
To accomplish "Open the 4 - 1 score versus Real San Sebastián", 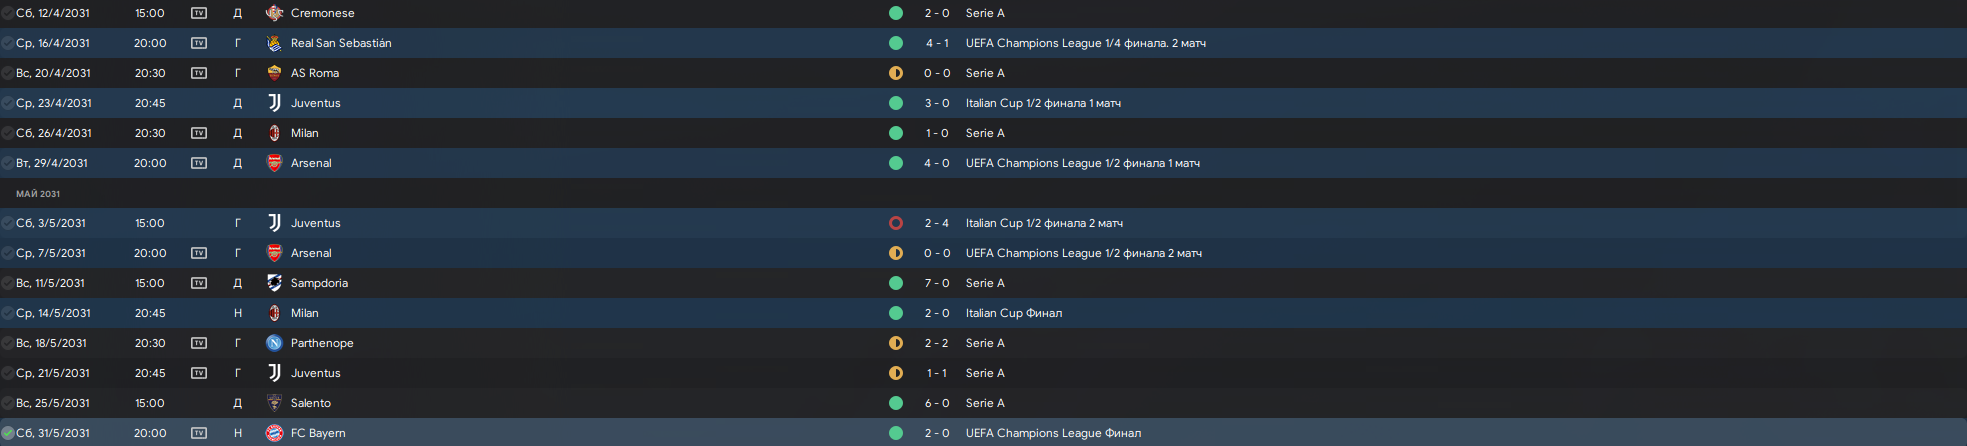I will coord(937,43).
